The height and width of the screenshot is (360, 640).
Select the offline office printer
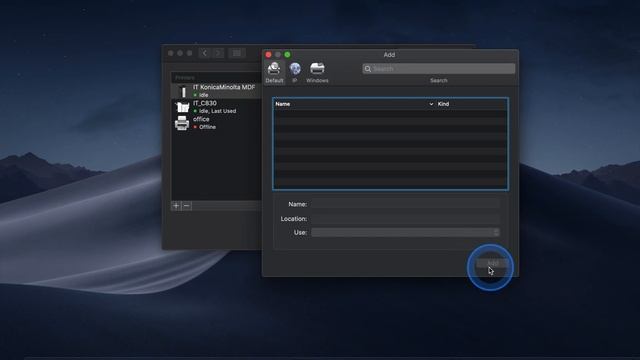[x=216, y=123]
